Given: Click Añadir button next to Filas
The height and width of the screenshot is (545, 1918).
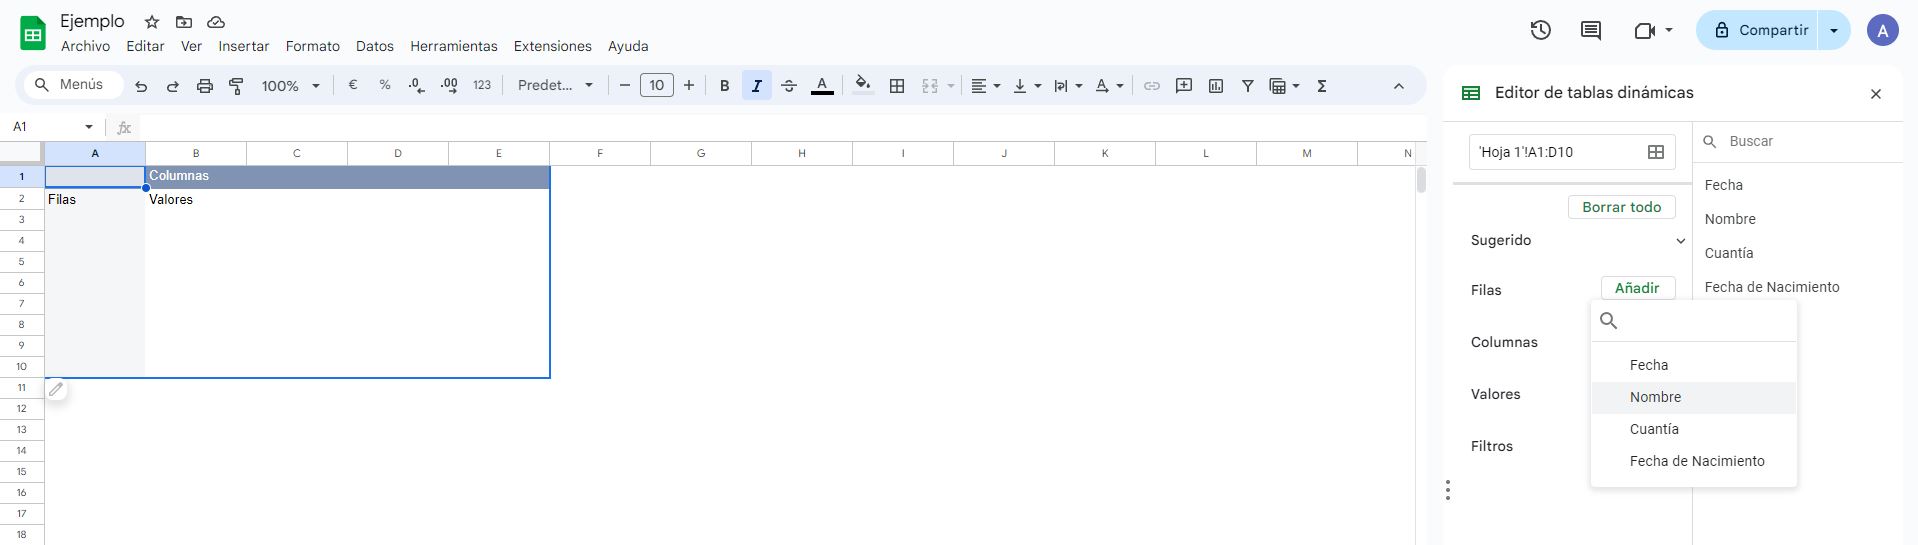Looking at the screenshot, I should coord(1638,288).
